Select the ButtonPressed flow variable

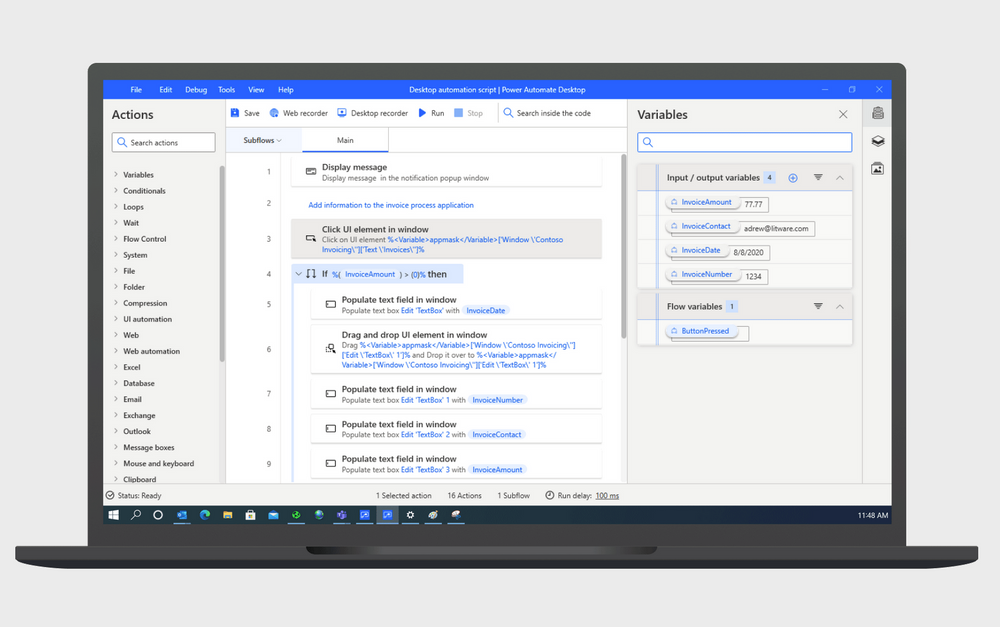(x=700, y=331)
